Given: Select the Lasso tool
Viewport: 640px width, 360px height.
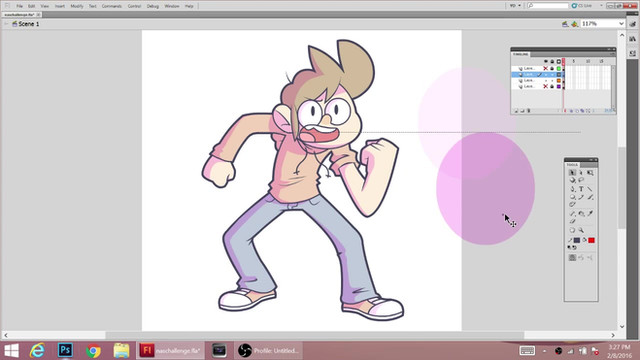Looking at the screenshot, I should pyautogui.click(x=581, y=180).
